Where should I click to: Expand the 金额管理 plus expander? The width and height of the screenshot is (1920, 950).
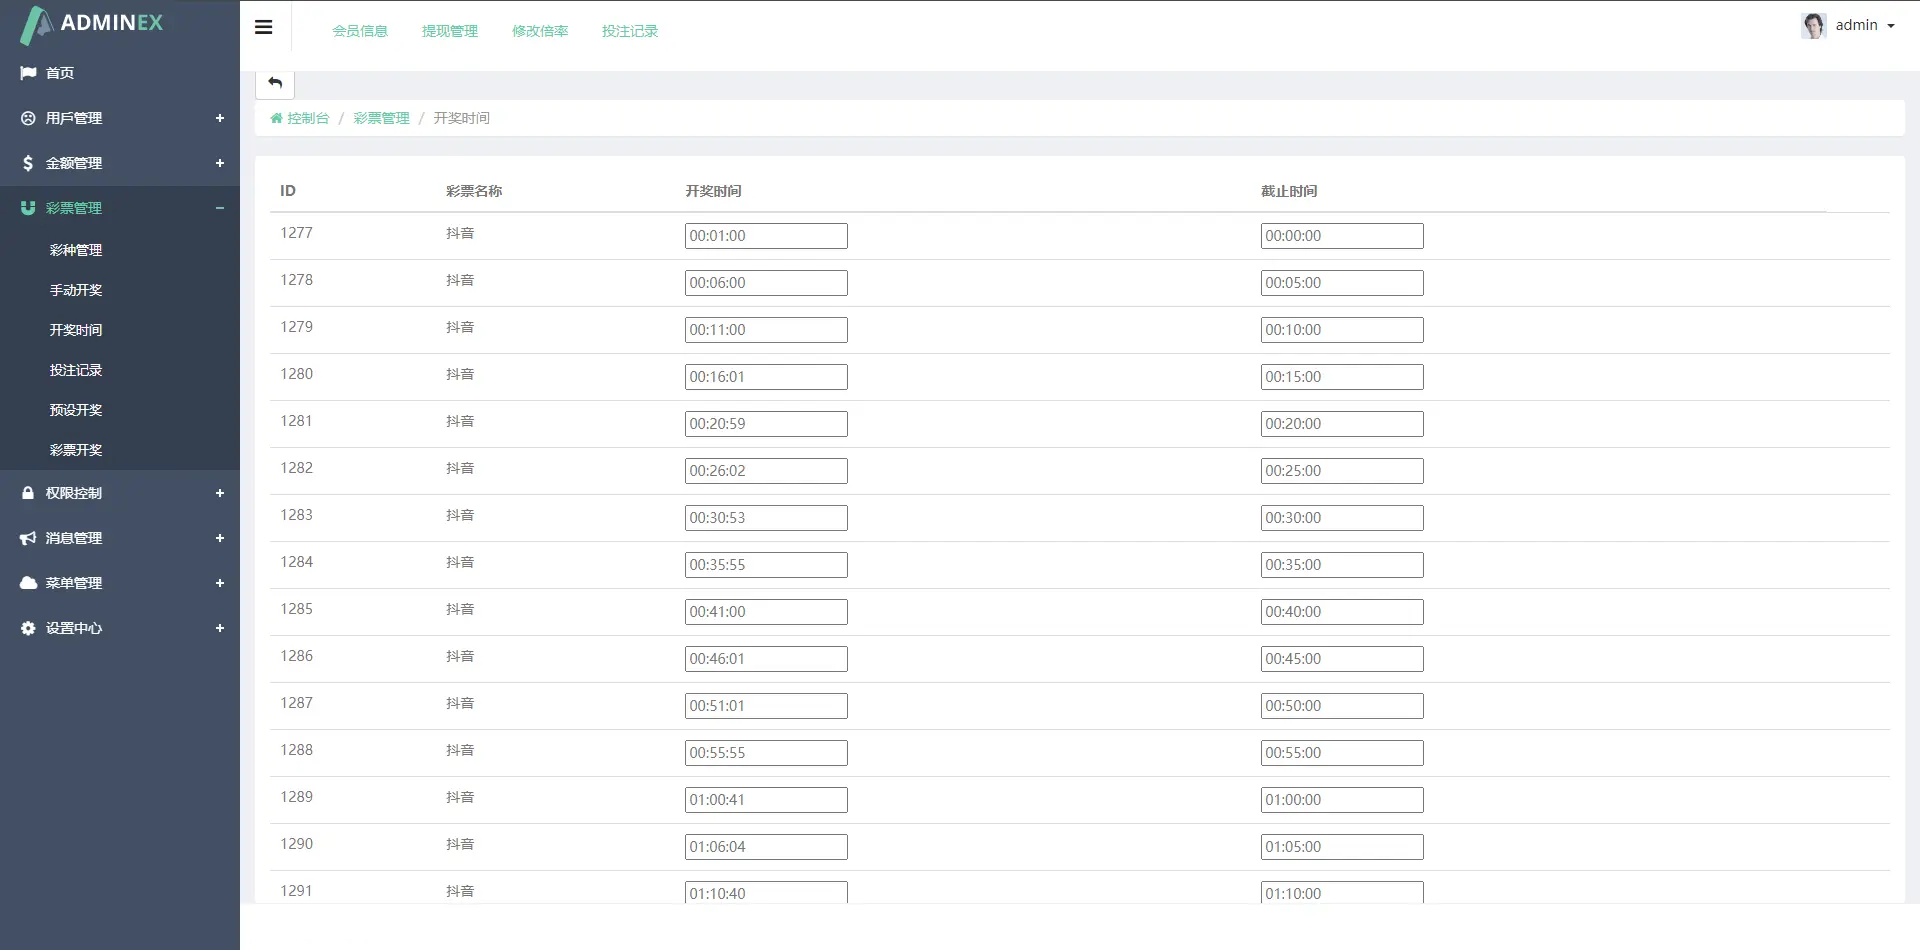click(220, 163)
